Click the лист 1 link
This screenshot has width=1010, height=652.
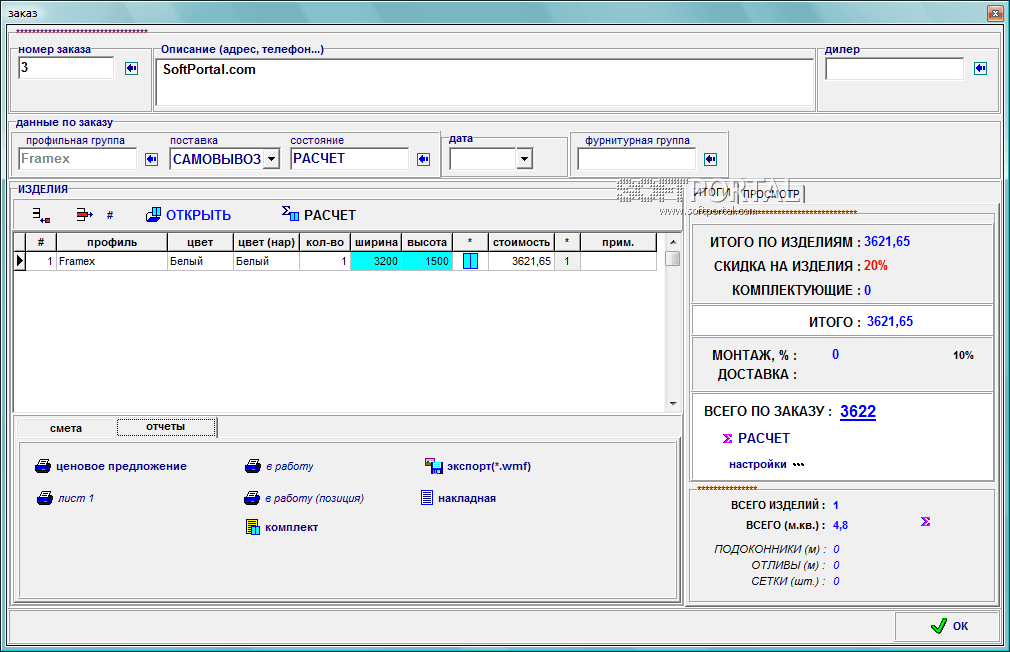76,498
